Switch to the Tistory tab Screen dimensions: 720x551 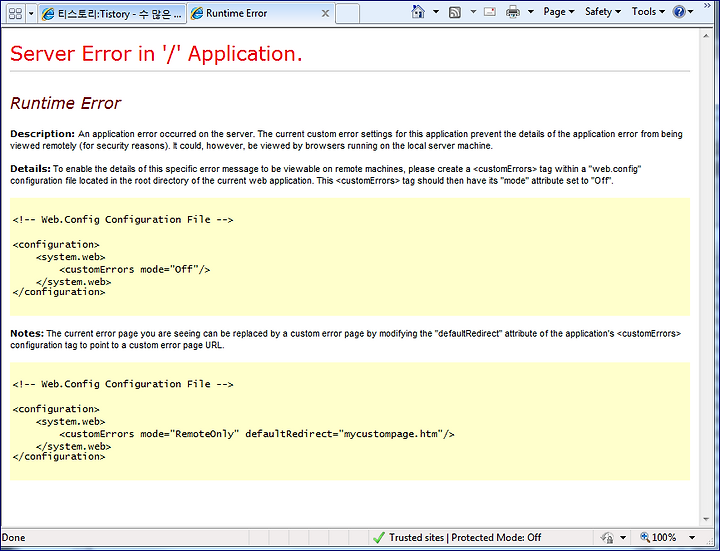tap(112, 14)
